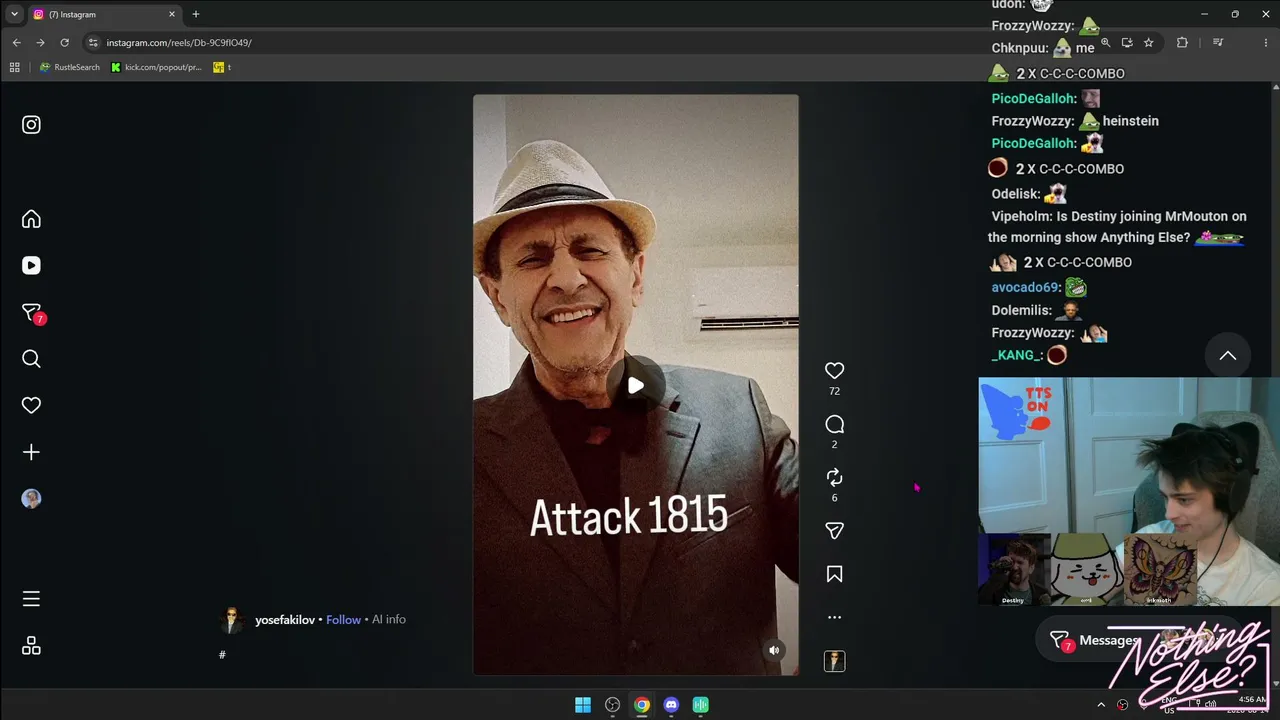Open the Chrome apps grid shortcut

coord(14,67)
